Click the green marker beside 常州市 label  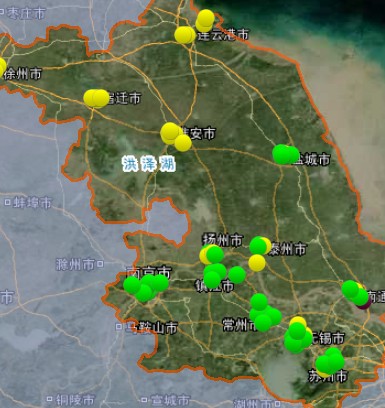click(x=263, y=323)
